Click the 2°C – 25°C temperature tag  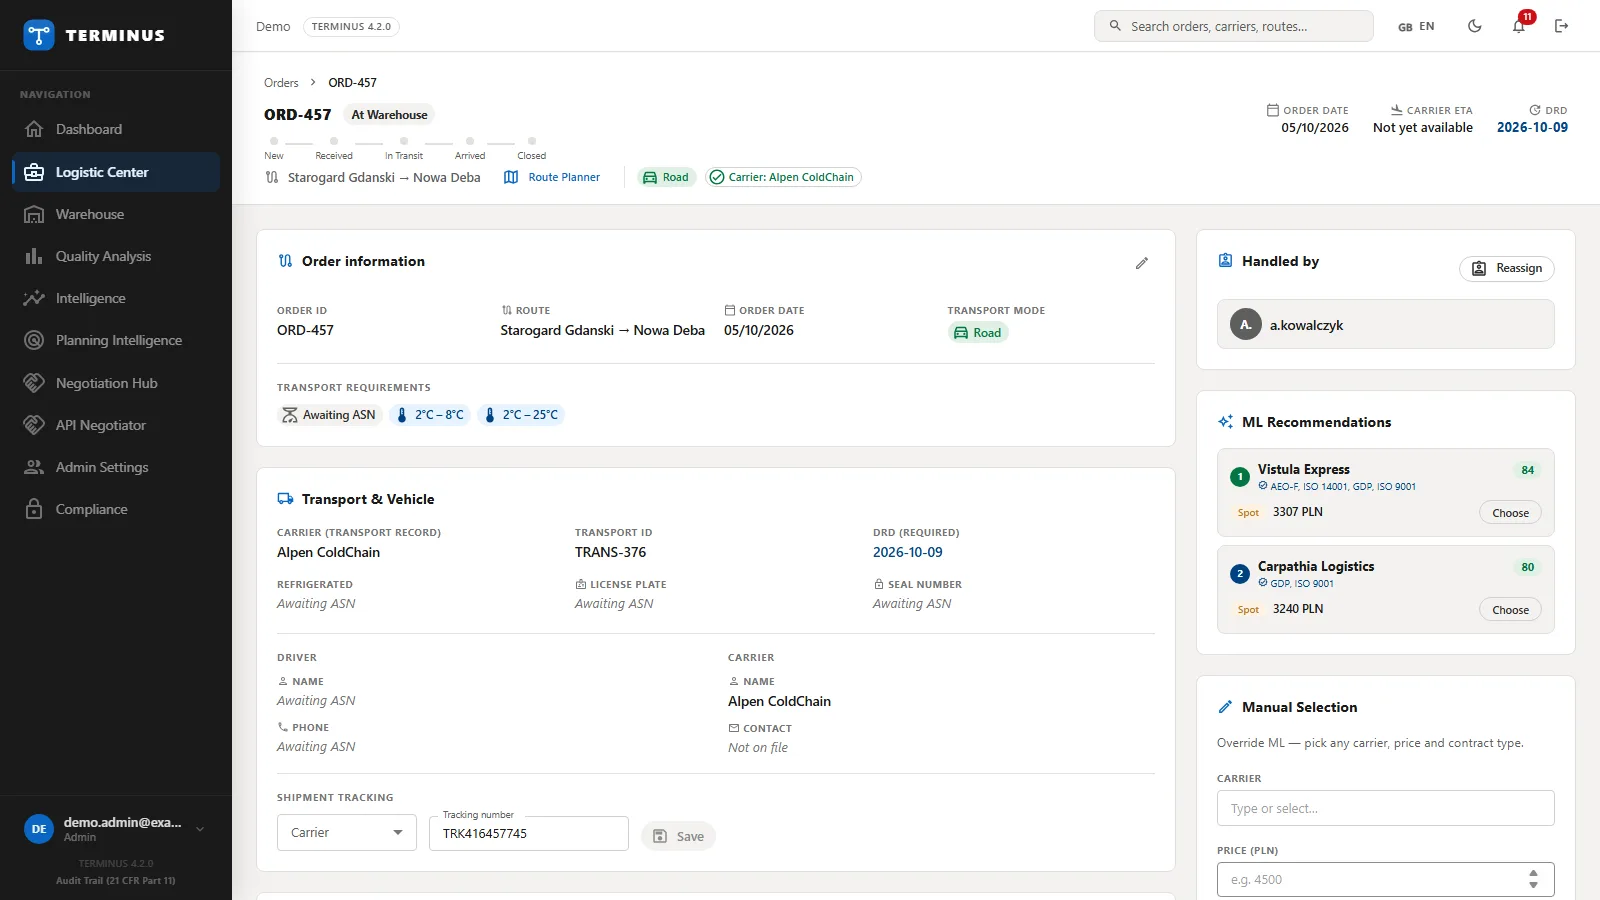point(521,415)
